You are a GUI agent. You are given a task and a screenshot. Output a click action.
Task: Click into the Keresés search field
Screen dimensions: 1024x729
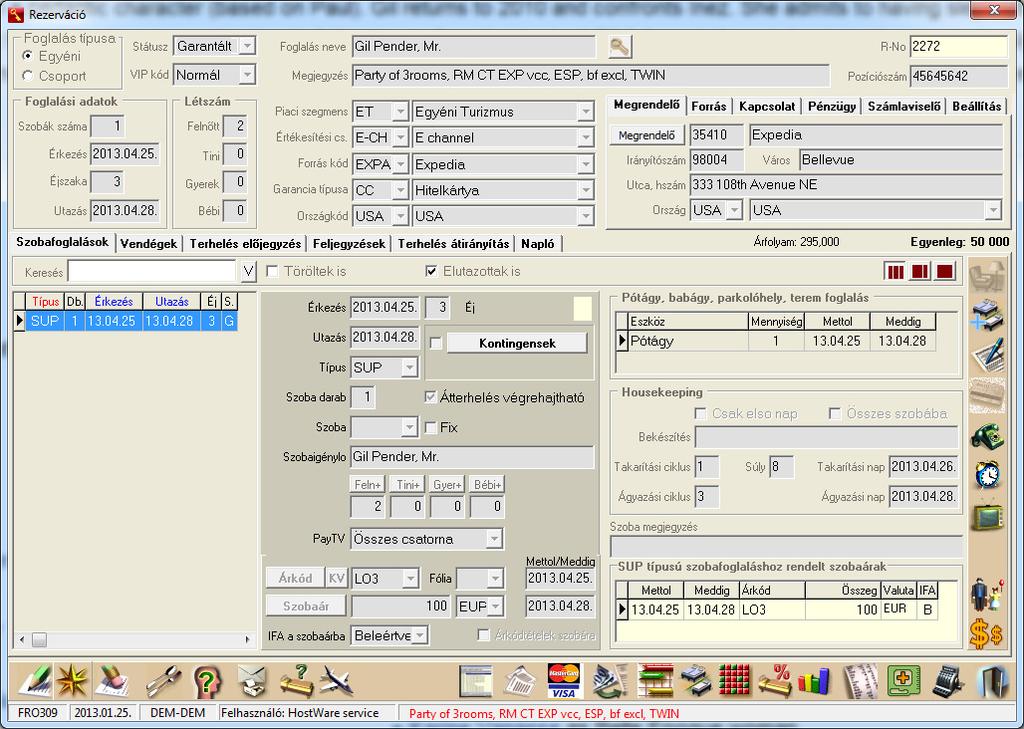[152, 272]
